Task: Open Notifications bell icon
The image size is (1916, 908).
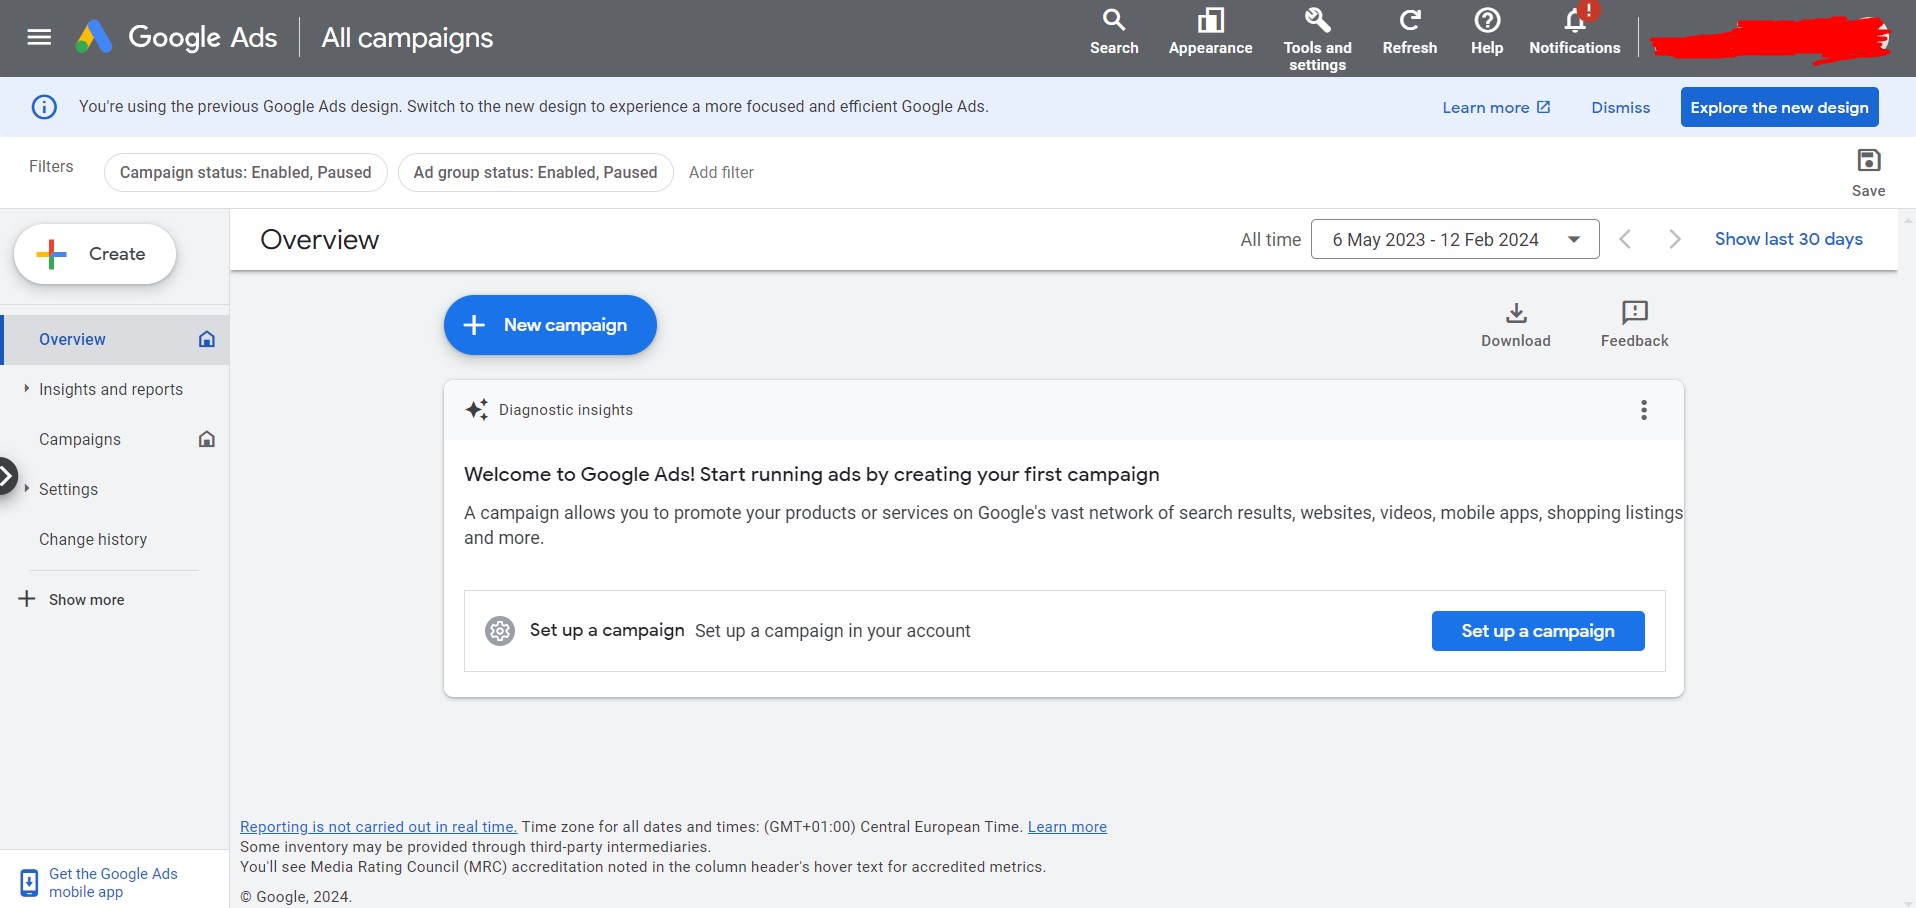Action: (1575, 31)
